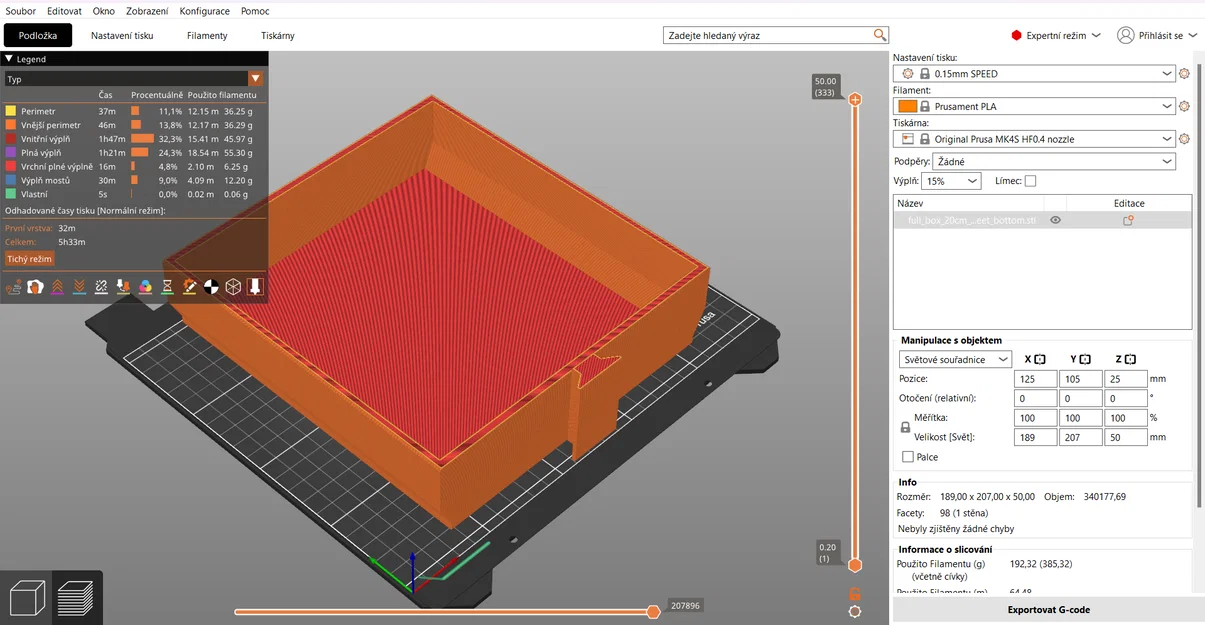1205x625 pixels.
Task: Open Expertní režim mode dropdown
Action: [1056, 35]
